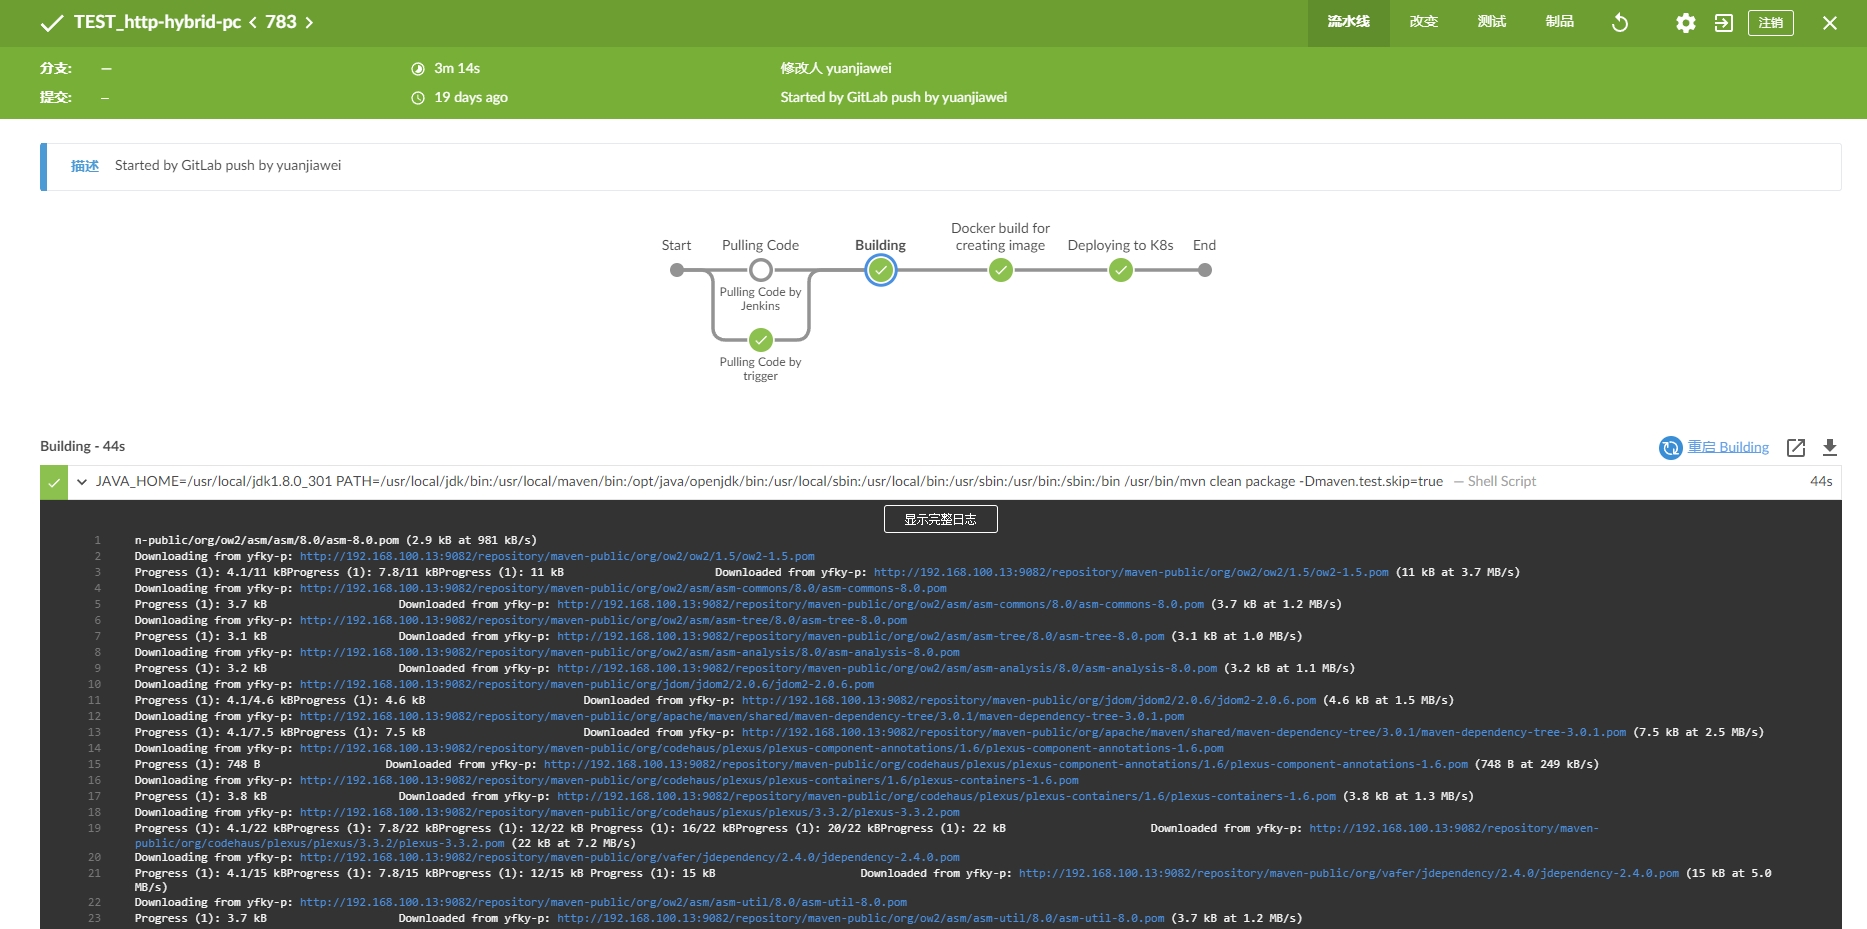Switch to the 改变 changes tab
The width and height of the screenshot is (1867, 929).
tap(1423, 22)
